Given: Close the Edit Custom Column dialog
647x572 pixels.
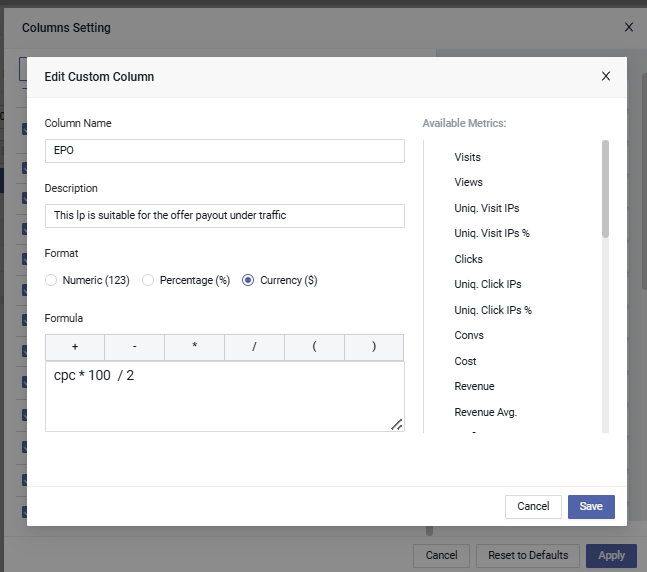Looking at the screenshot, I should [x=605, y=76].
